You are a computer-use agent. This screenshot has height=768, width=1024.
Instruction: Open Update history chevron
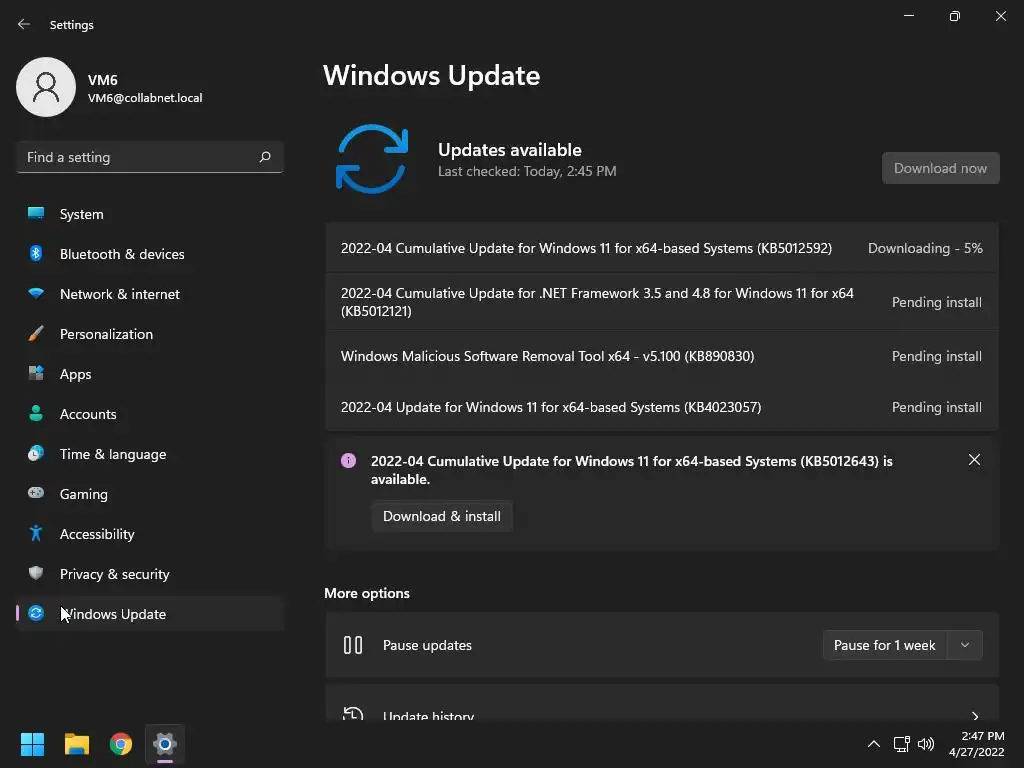pyautogui.click(x=974, y=716)
